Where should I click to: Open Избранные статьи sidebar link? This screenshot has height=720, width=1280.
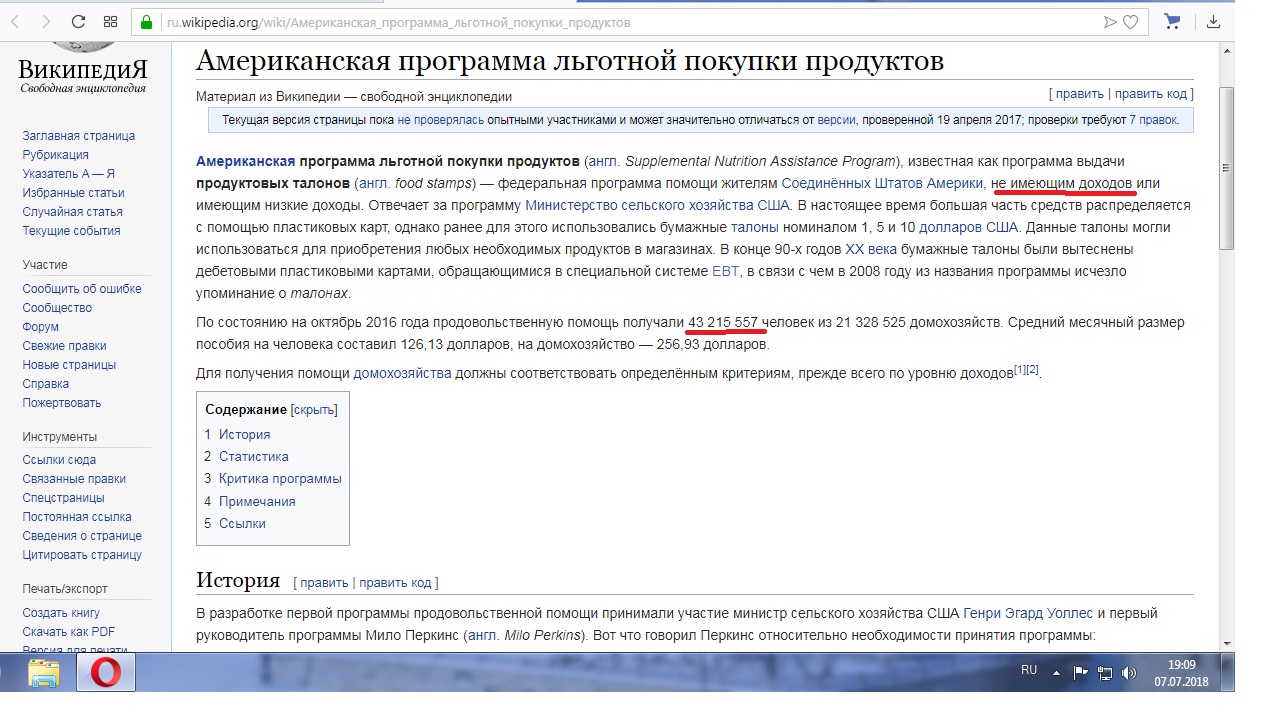tap(73, 193)
